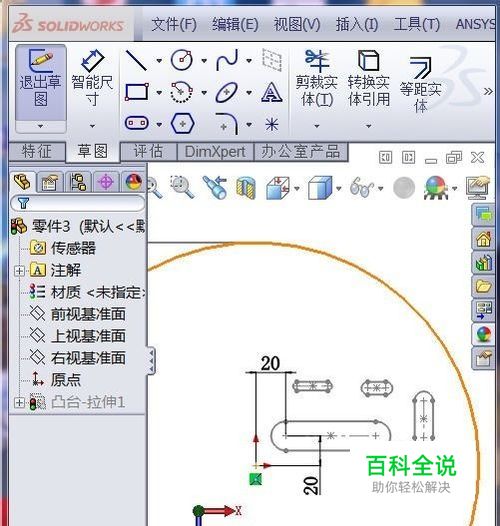Open the 编辑(E) menu
The height and width of the screenshot is (526, 500).
(x=235, y=24)
